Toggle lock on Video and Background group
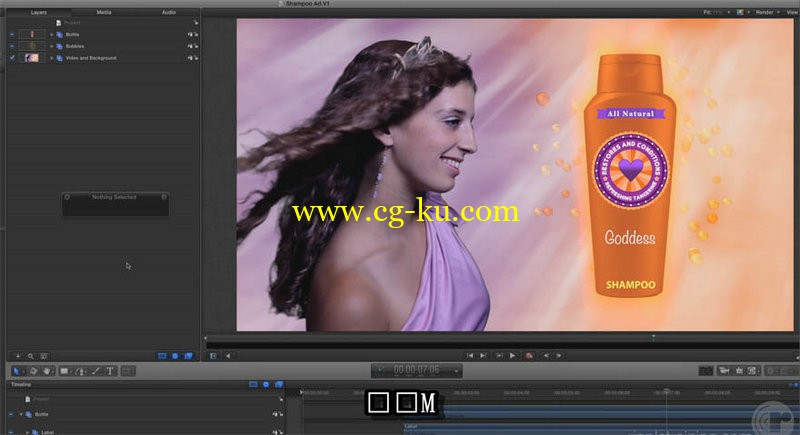This screenshot has height=435, width=800. pos(196,58)
